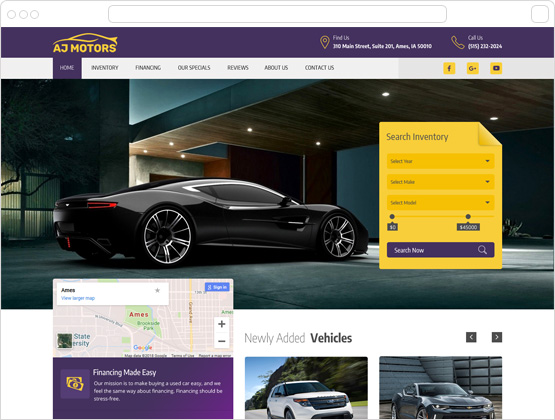This screenshot has height=420, width=555.
Task: Click the phone handset icon beside Call Us
Action: [458, 42]
